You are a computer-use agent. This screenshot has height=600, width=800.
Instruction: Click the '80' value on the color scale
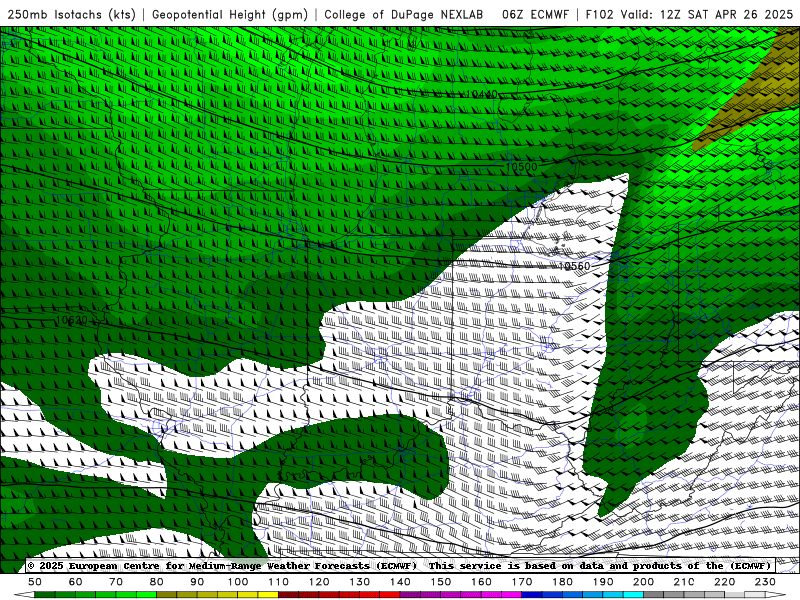coord(157,582)
